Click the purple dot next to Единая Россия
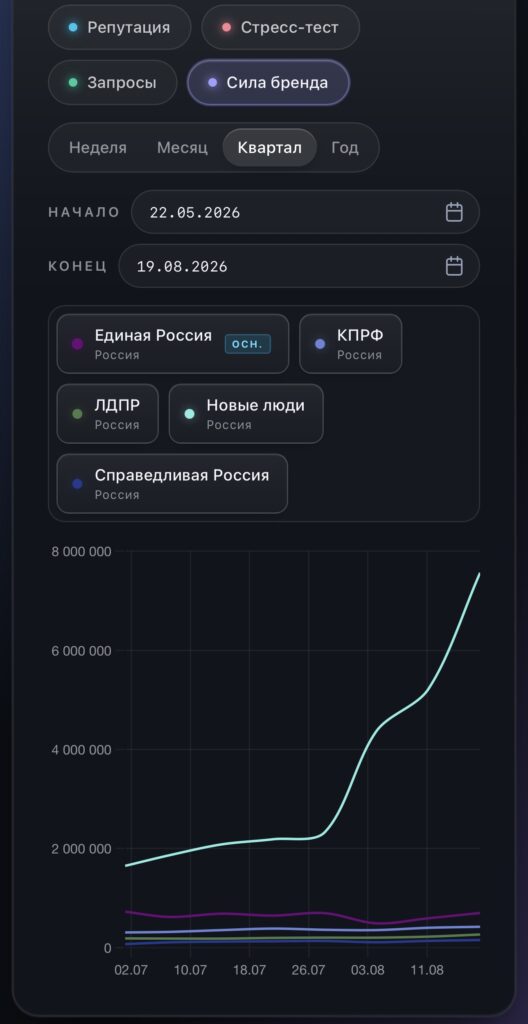Screen dimensions: 528x1024 pos(77,344)
